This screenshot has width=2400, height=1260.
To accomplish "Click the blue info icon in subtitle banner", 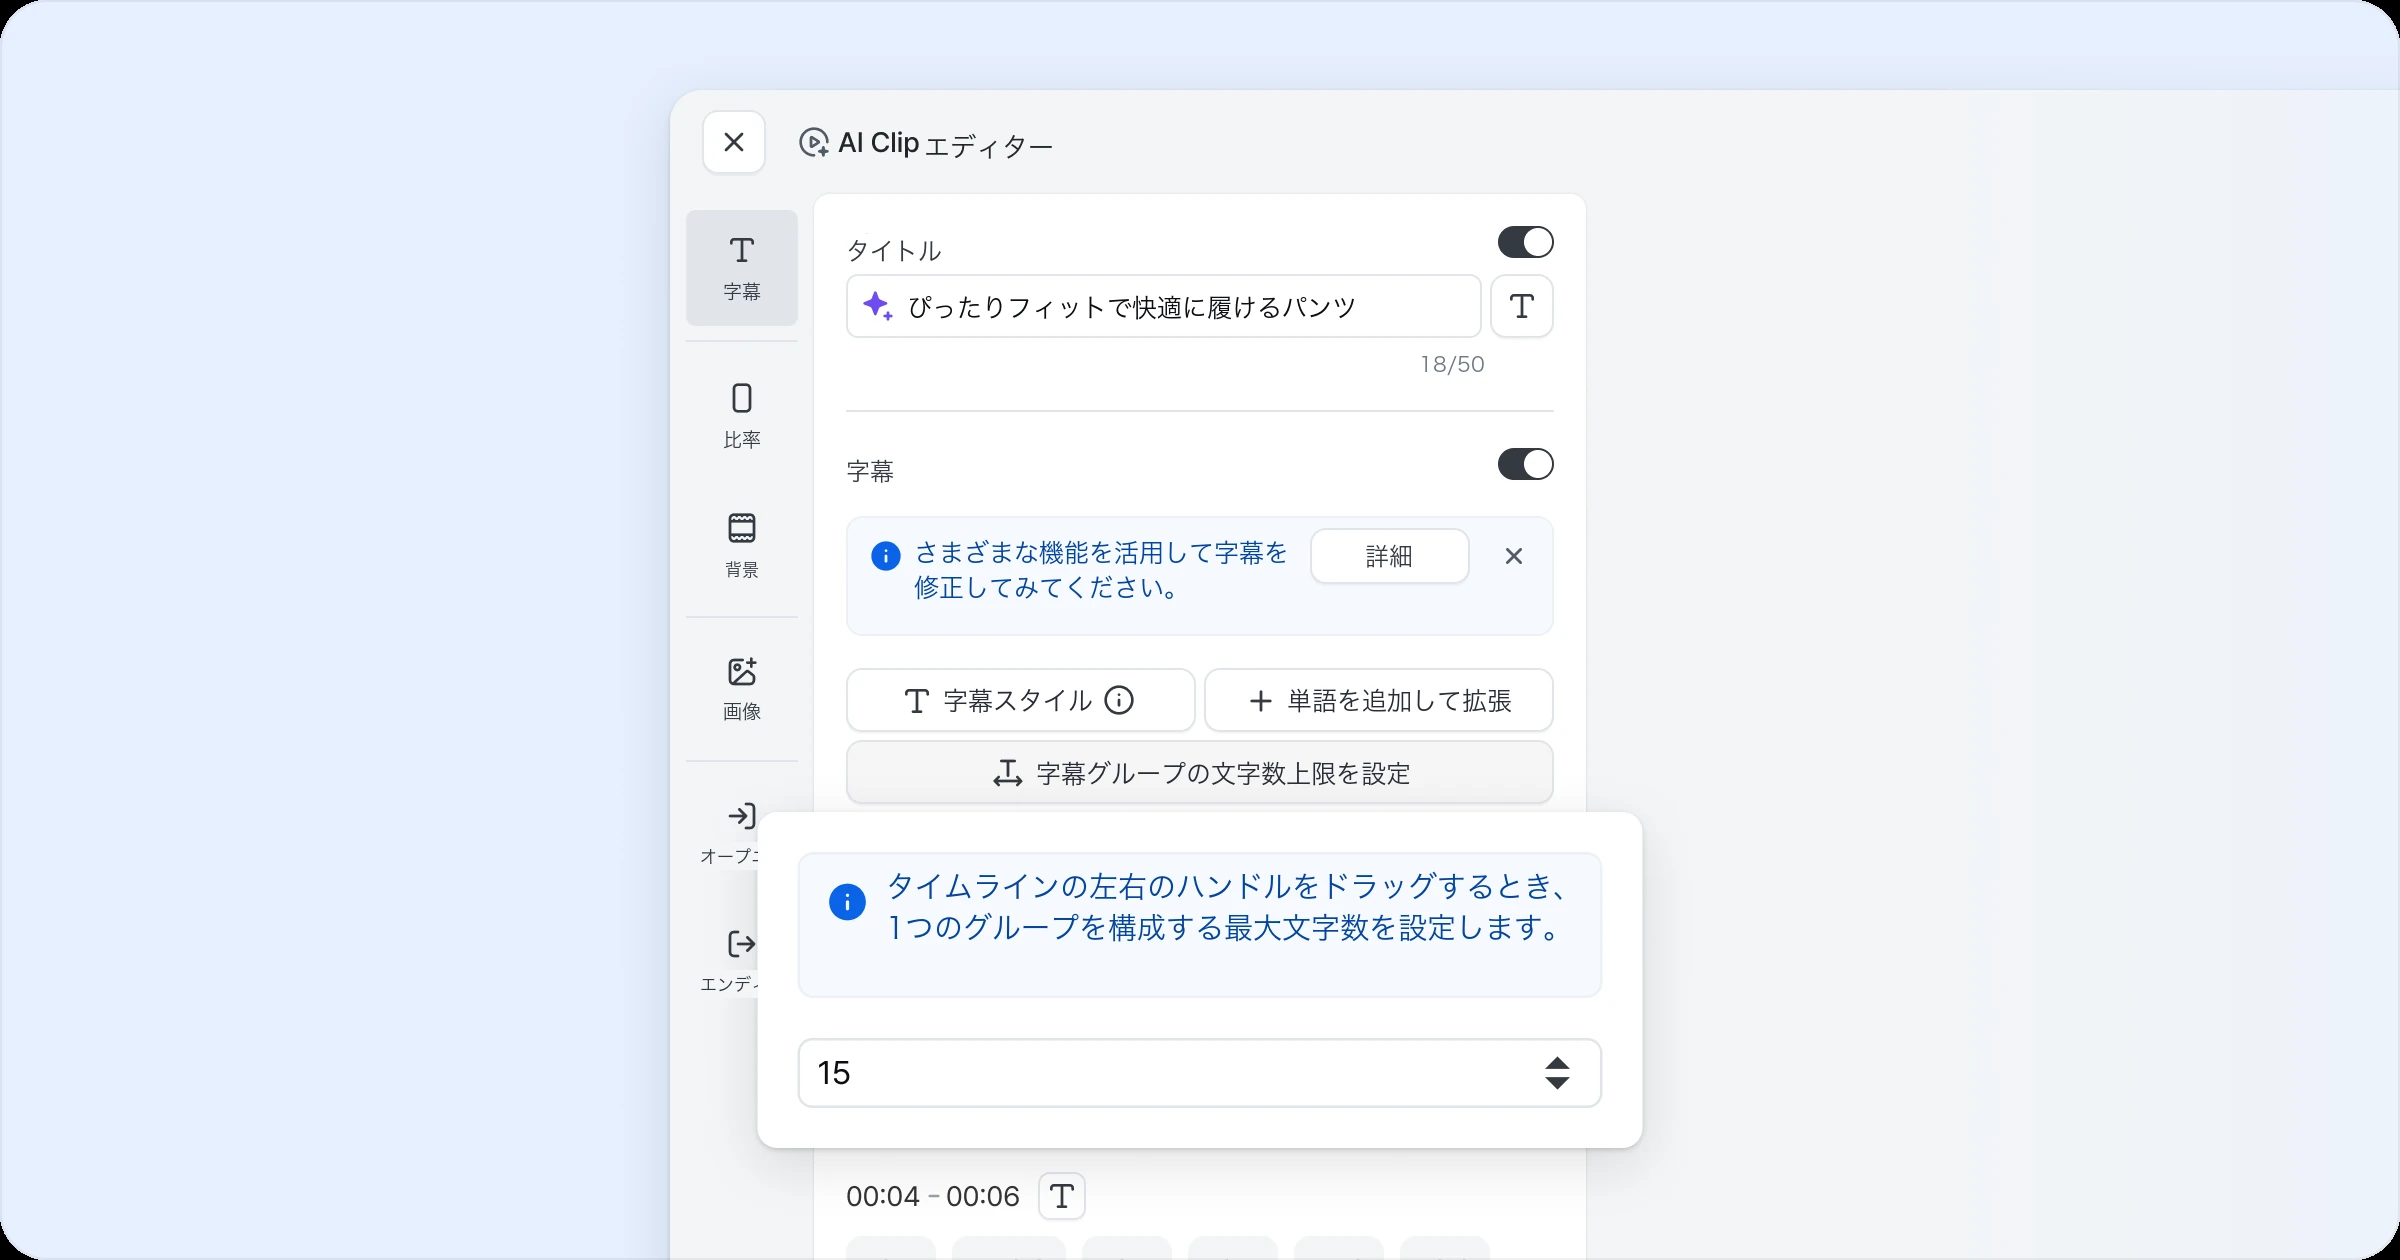I will click(885, 556).
